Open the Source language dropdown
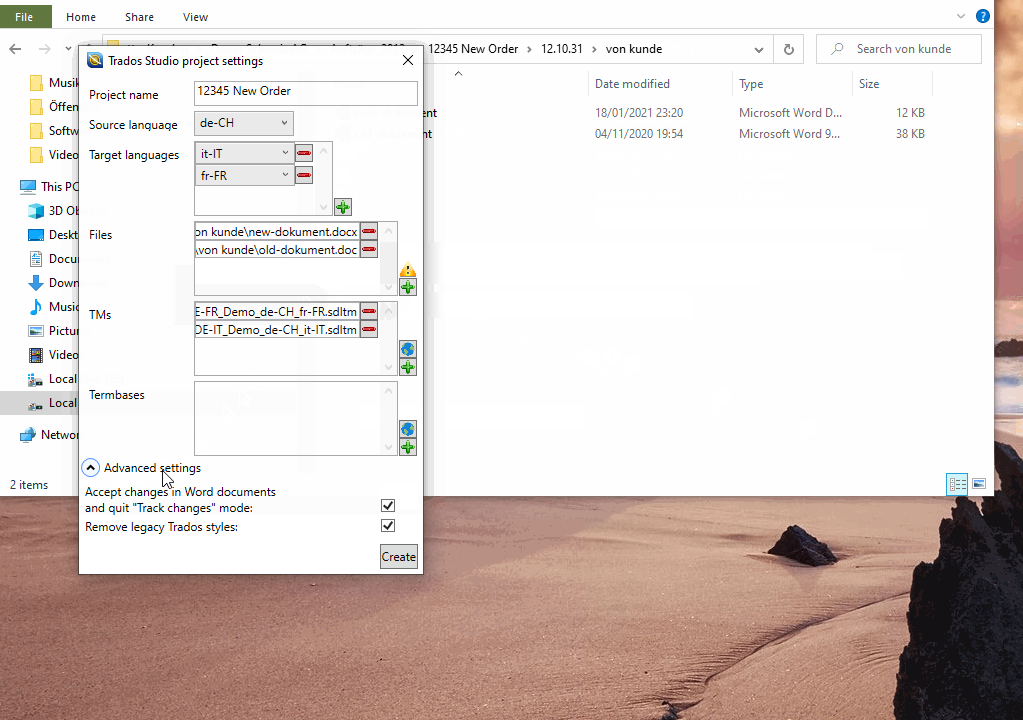 pyautogui.click(x=243, y=123)
